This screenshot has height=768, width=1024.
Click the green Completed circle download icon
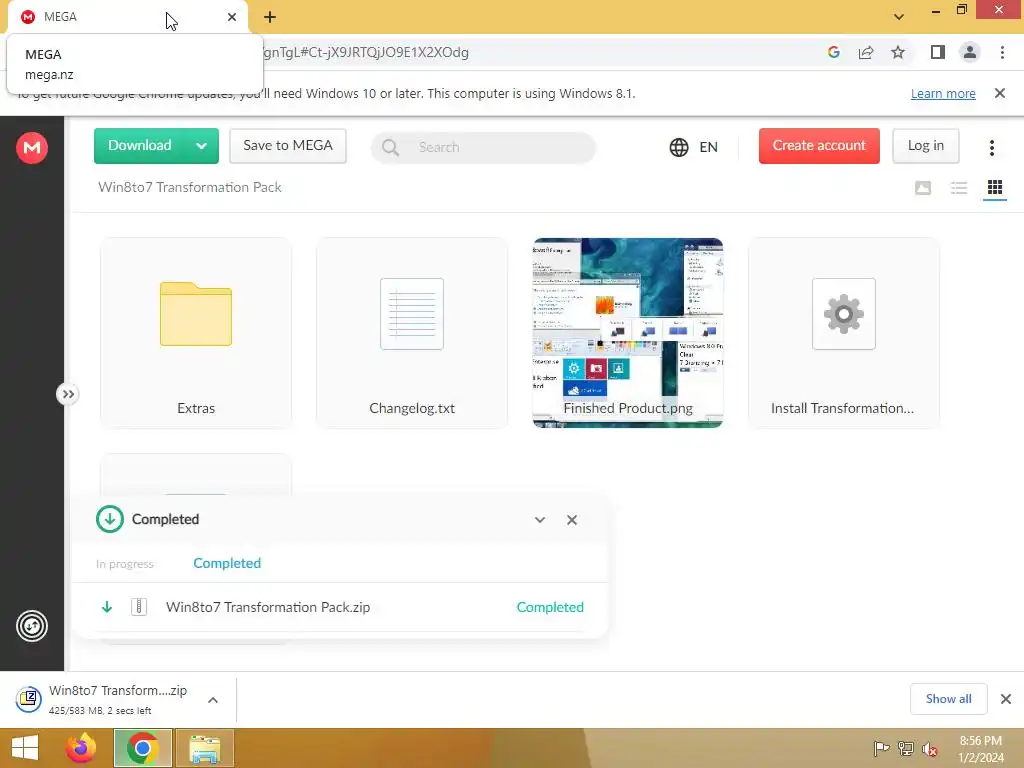(x=110, y=519)
